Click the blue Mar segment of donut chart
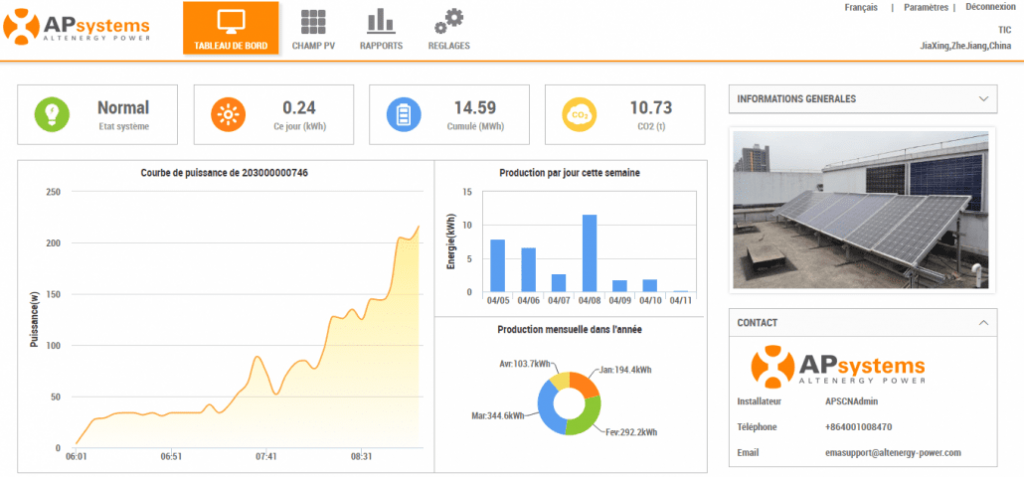Image resolution: width=1024 pixels, height=477 pixels. click(546, 405)
